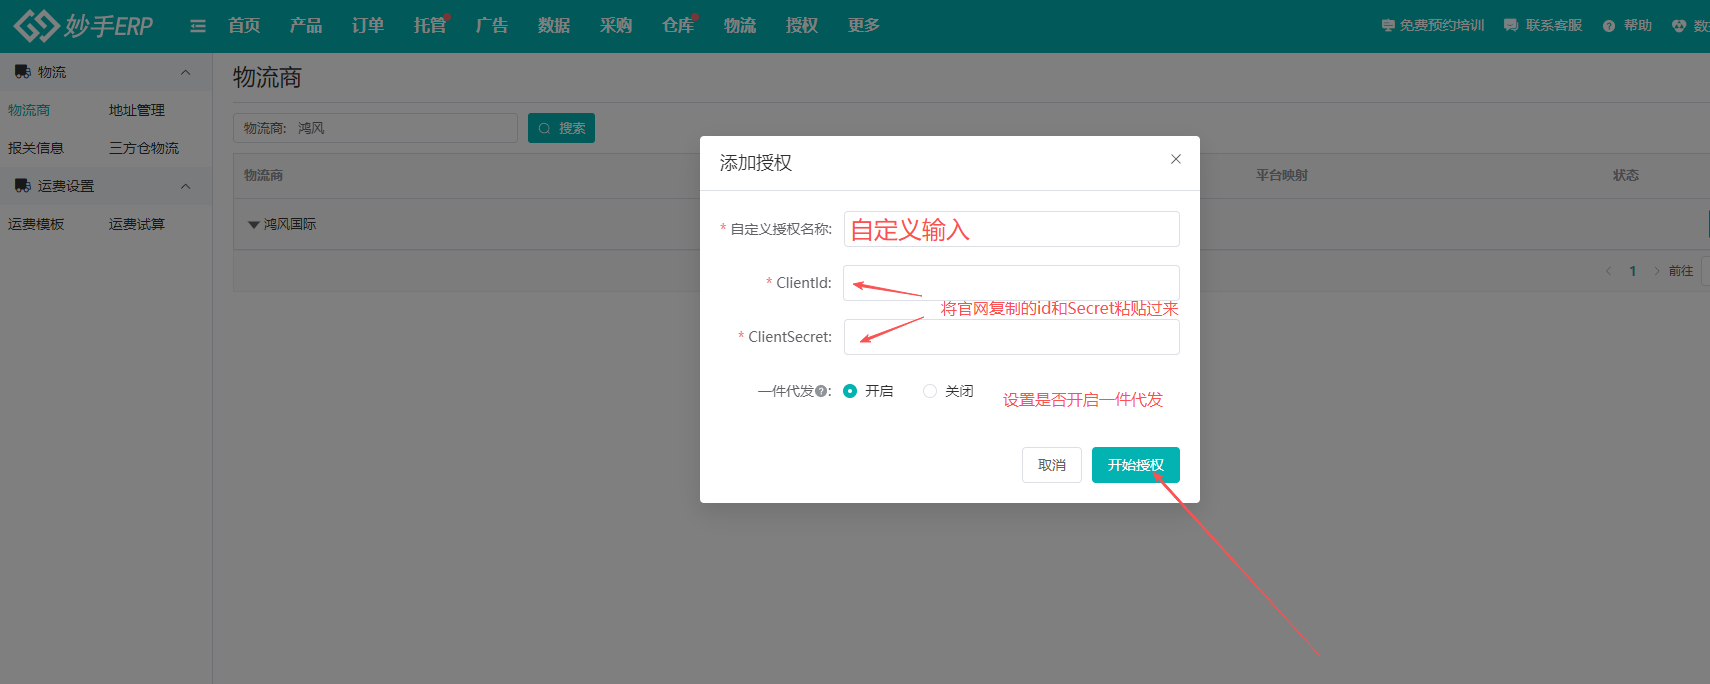Image resolution: width=1710 pixels, height=684 pixels.
Task: Open the 数据 menu
Action: pos(554,26)
